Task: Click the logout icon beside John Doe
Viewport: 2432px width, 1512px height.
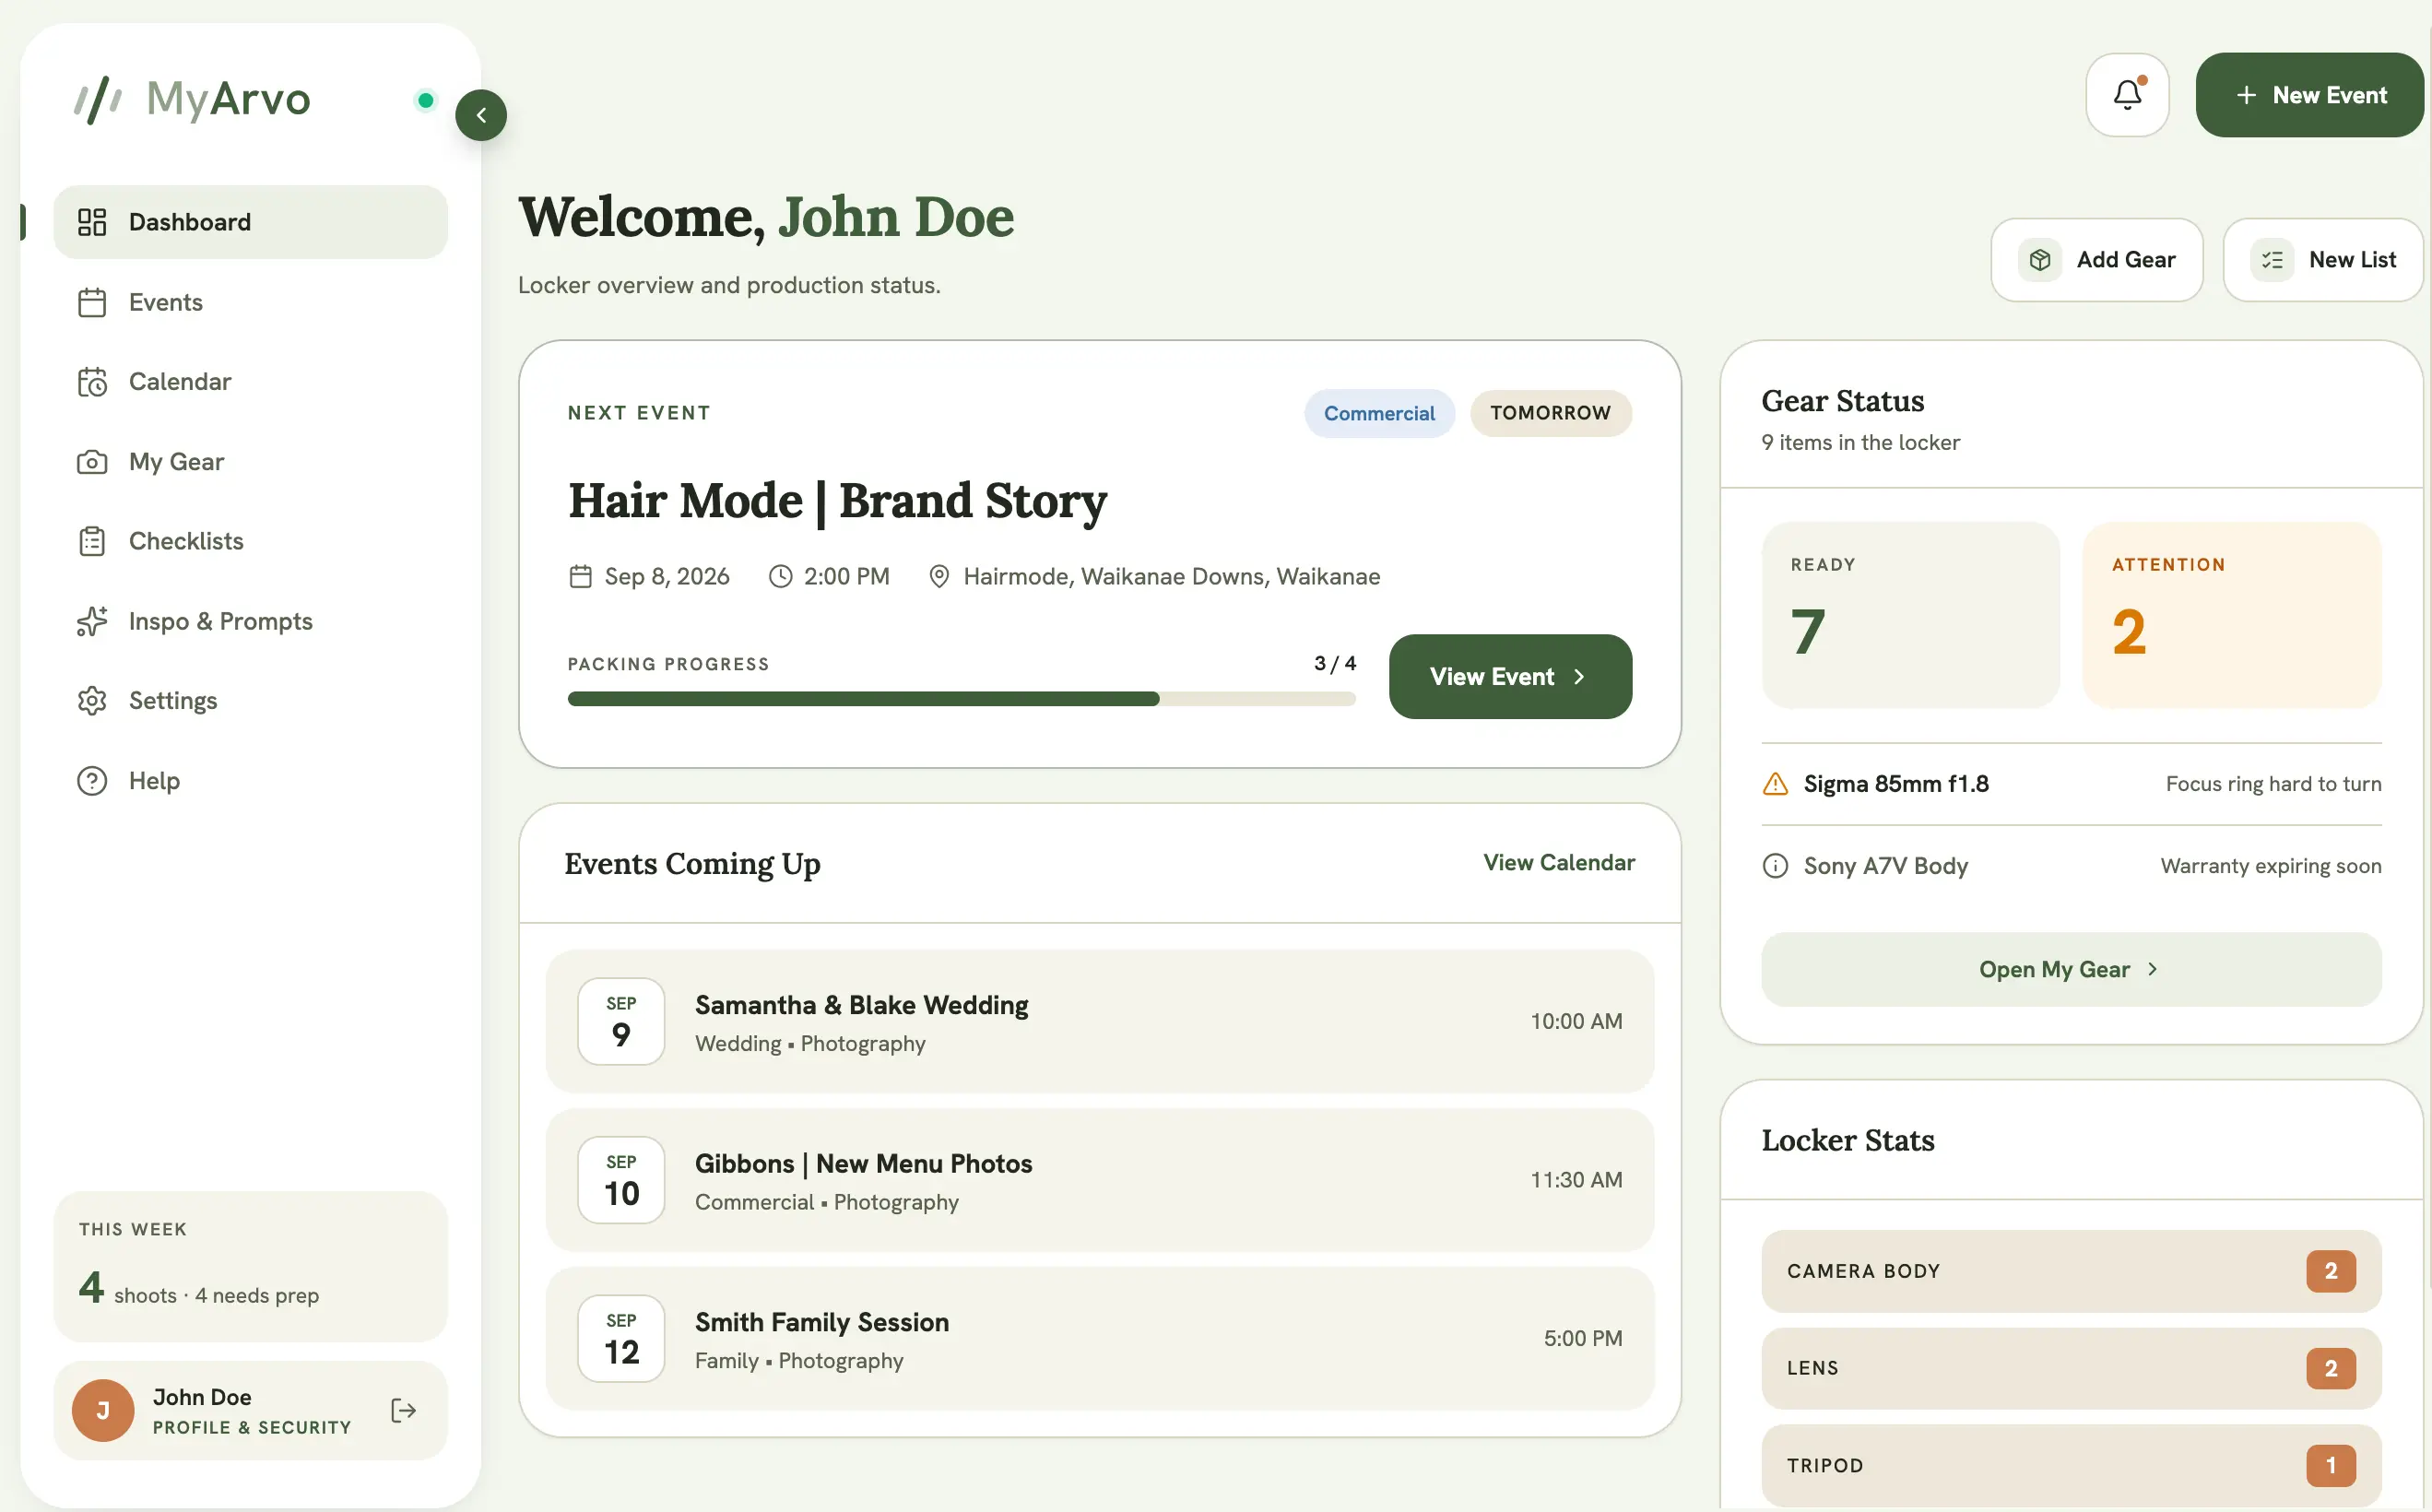Action: [x=403, y=1411]
